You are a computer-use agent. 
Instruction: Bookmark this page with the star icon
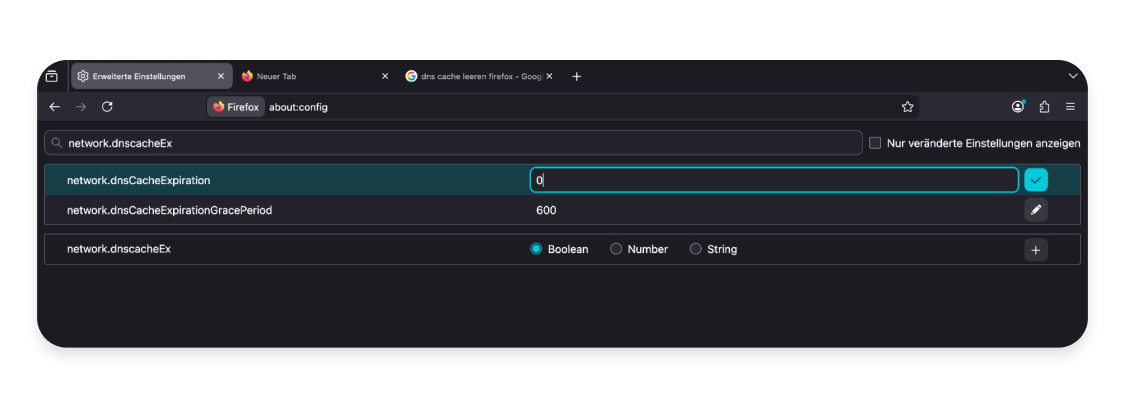point(907,107)
